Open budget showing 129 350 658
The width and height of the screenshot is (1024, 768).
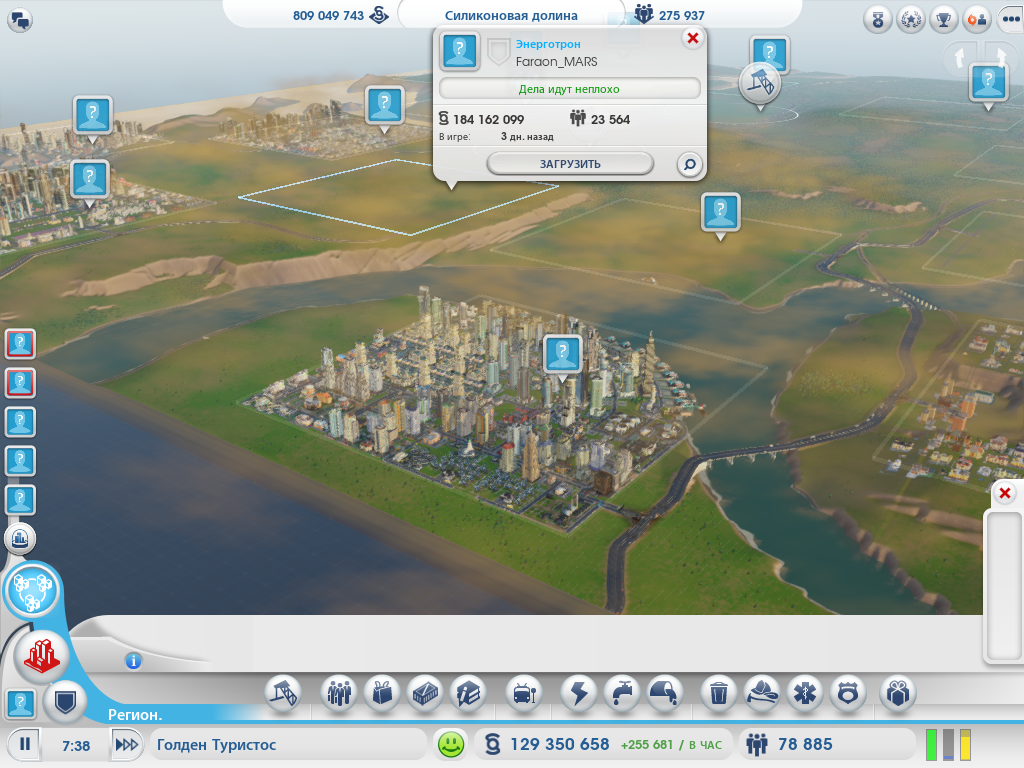point(604,744)
